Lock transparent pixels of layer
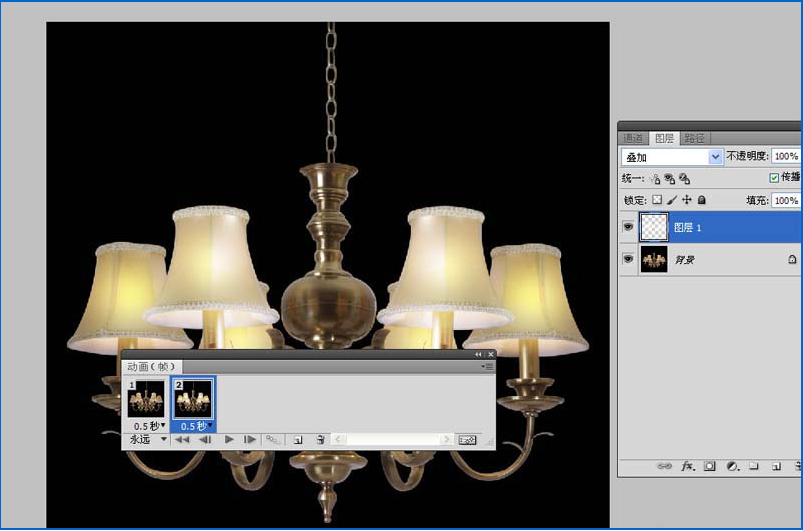Image resolution: width=803 pixels, height=531 pixels. coord(657,200)
